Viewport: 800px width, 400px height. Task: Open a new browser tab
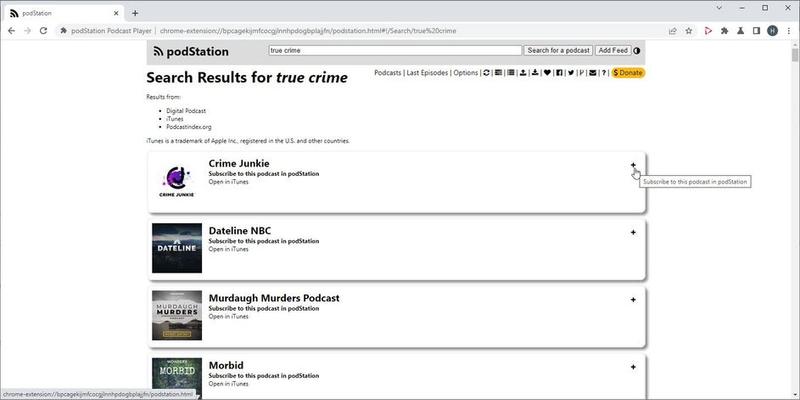coord(135,13)
